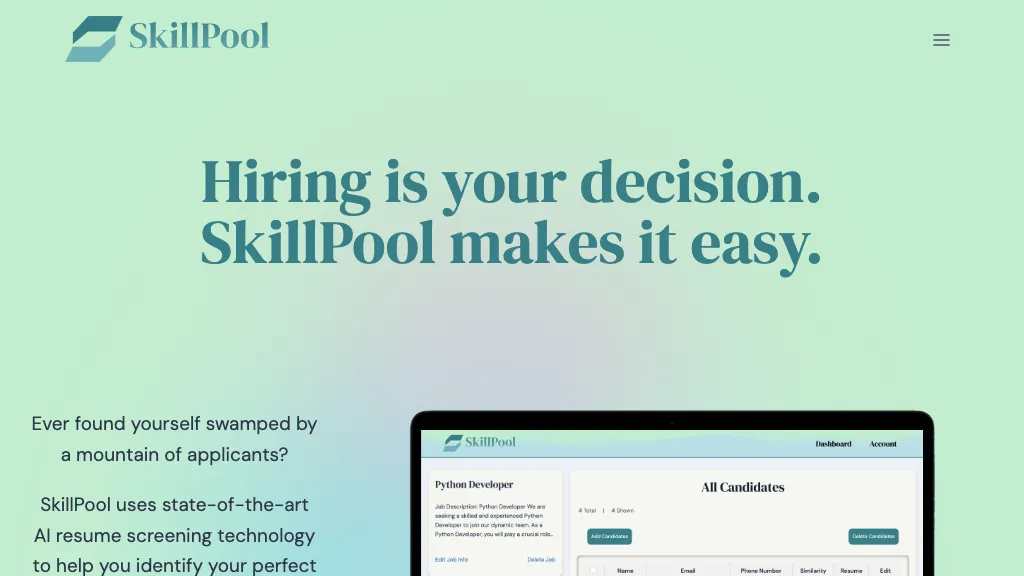Click the All Candidates heading
Screen dimensions: 1024x576
click(742, 487)
